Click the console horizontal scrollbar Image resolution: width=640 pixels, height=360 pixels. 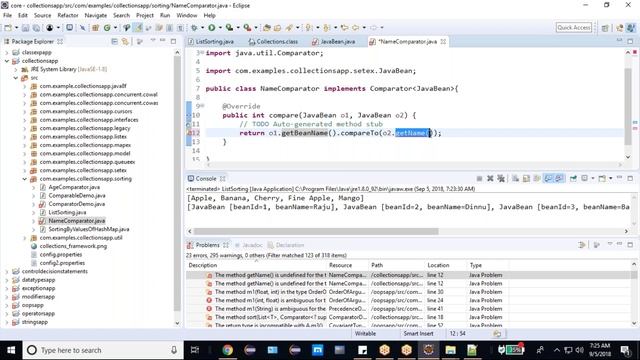pos(316,231)
